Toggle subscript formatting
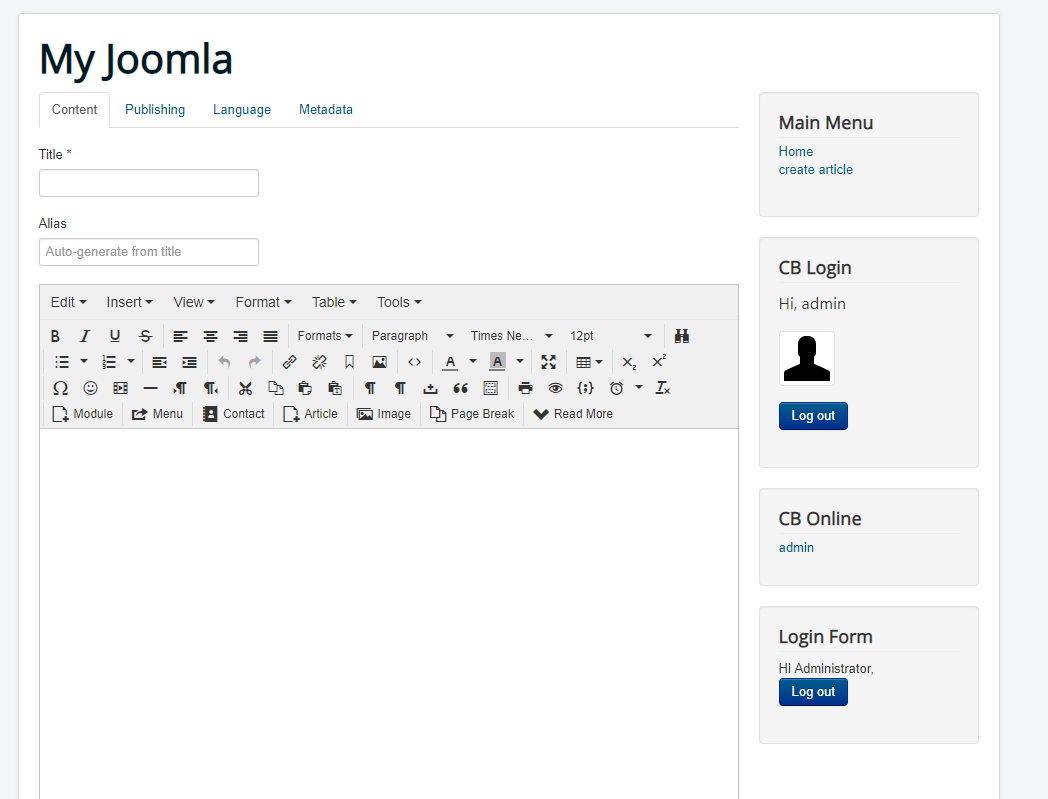Screen dimensions: 1048x799 [x=629, y=362]
